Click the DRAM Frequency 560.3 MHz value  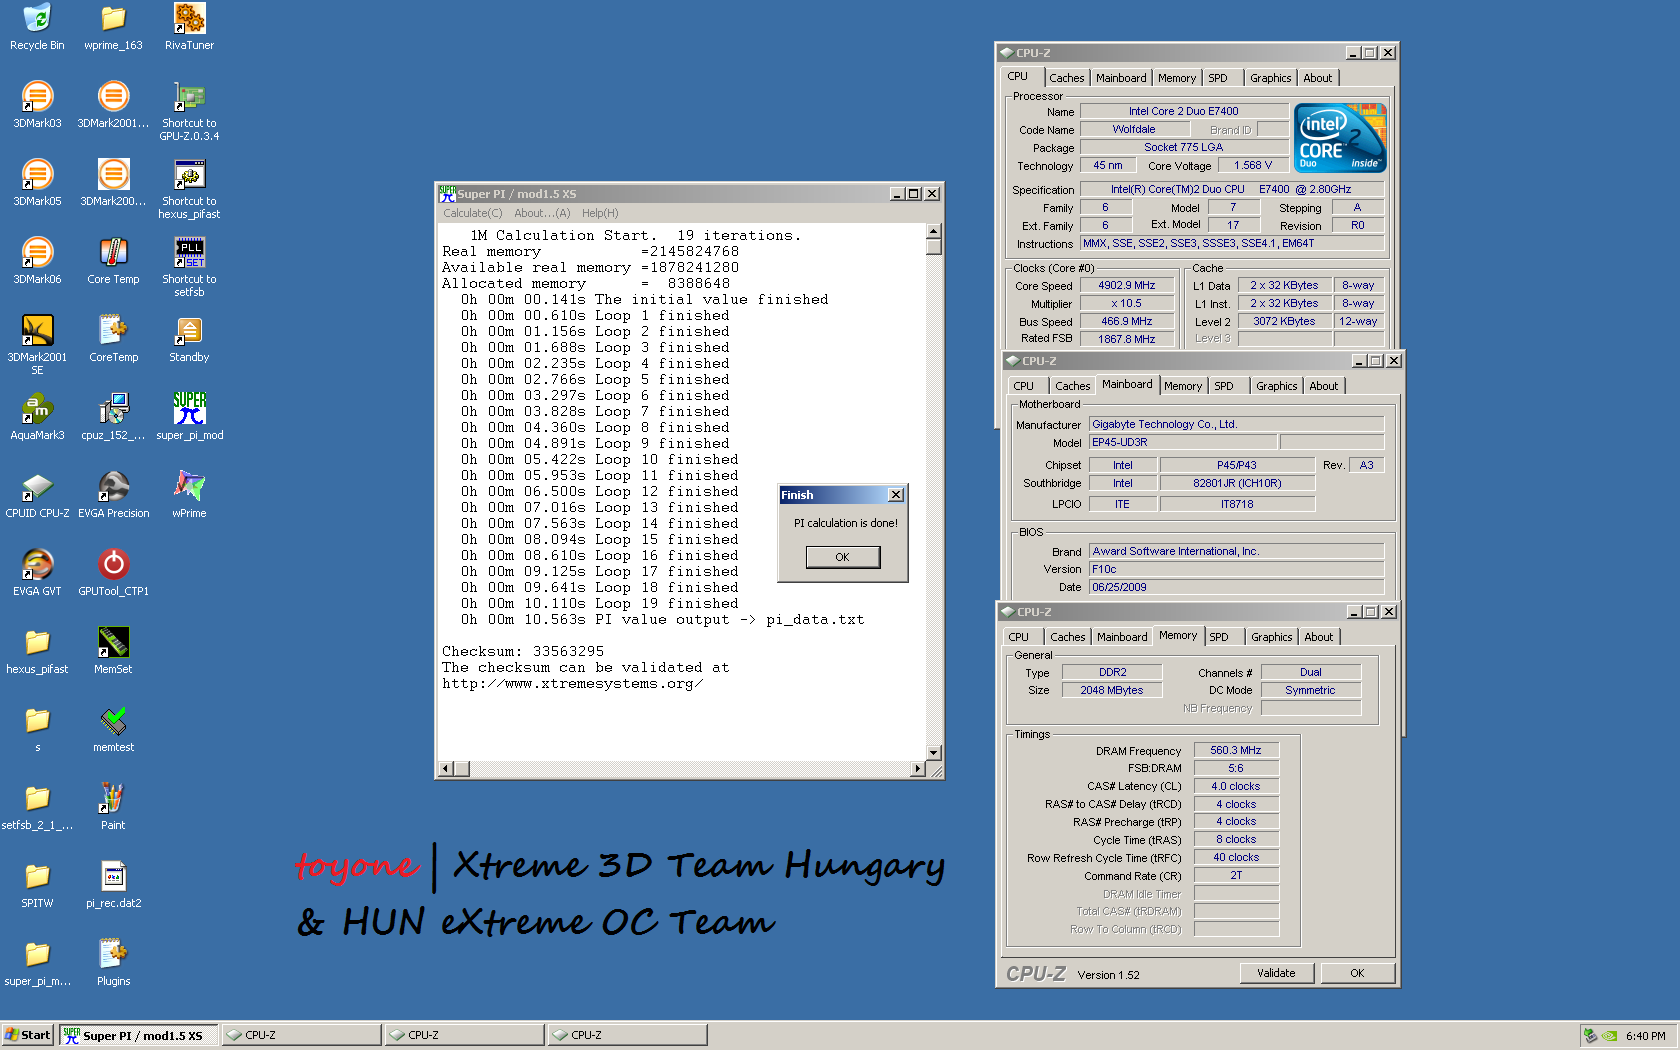[1236, 750]
